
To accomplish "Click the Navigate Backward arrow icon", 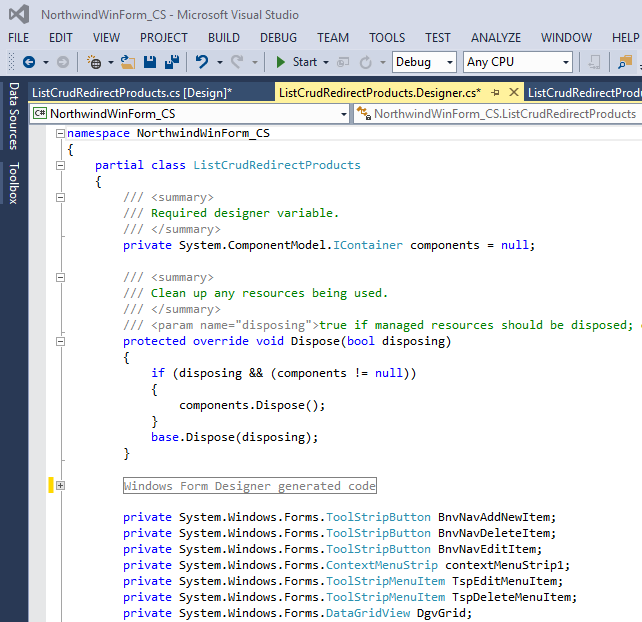I will pos(29,62).
